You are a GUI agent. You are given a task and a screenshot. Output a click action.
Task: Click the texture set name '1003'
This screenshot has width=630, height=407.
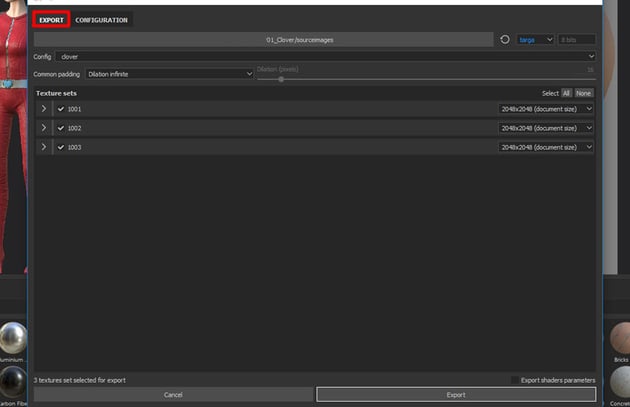(74, 147)
